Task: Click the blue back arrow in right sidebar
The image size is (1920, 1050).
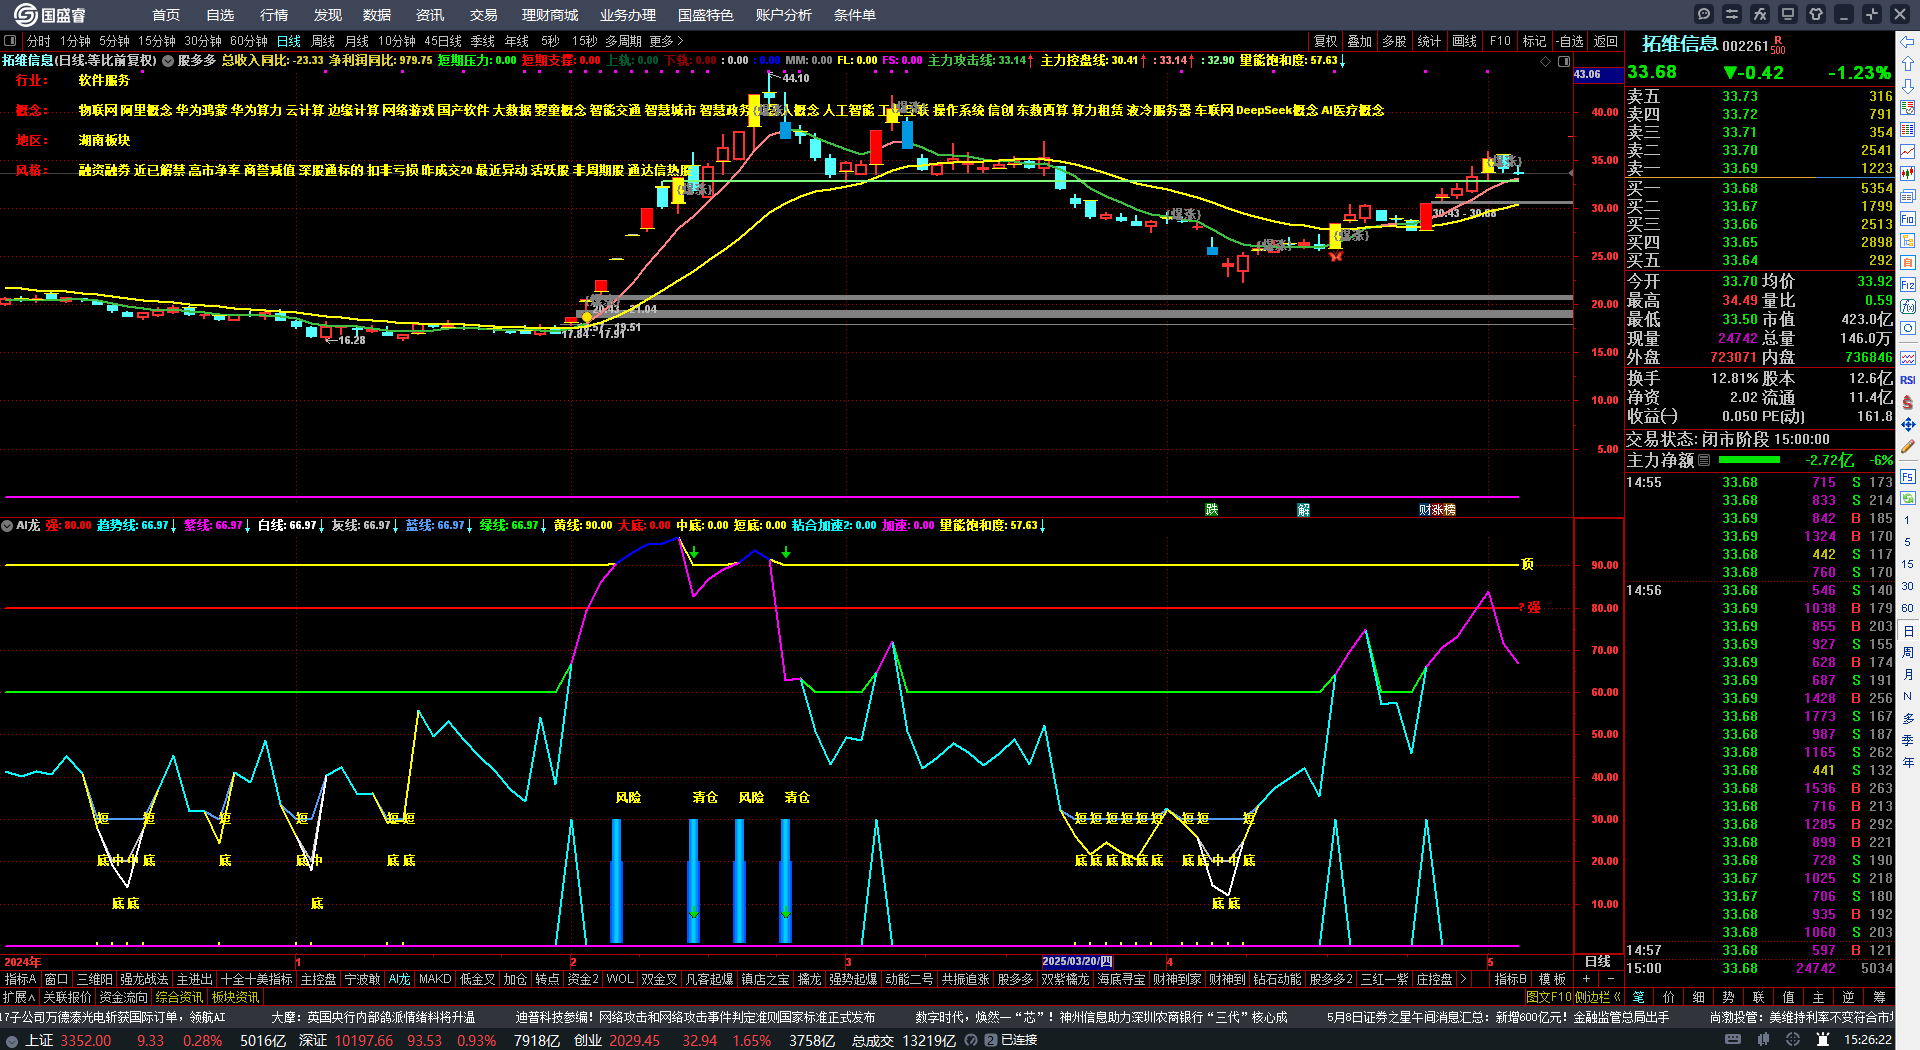Action: [1908, 42]
